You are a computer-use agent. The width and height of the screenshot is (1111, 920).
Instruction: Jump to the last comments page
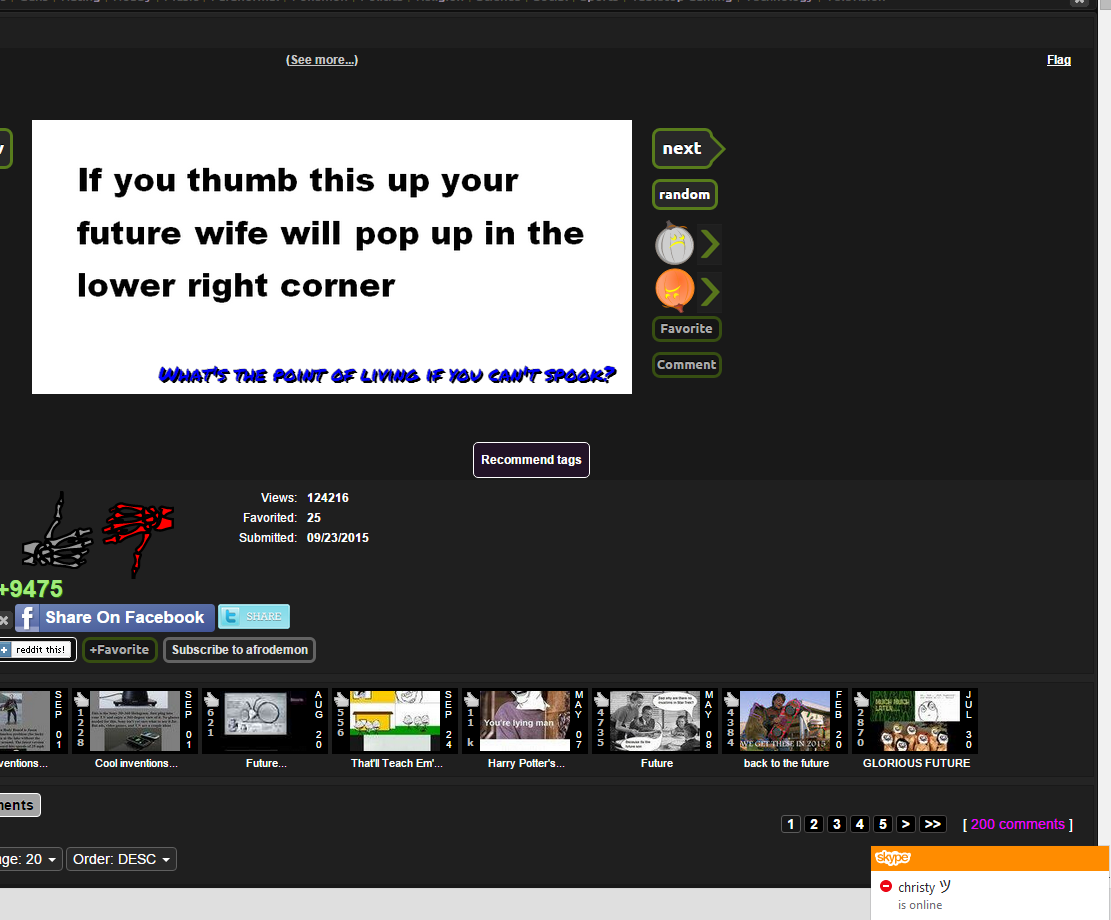(x=932, y=824)
